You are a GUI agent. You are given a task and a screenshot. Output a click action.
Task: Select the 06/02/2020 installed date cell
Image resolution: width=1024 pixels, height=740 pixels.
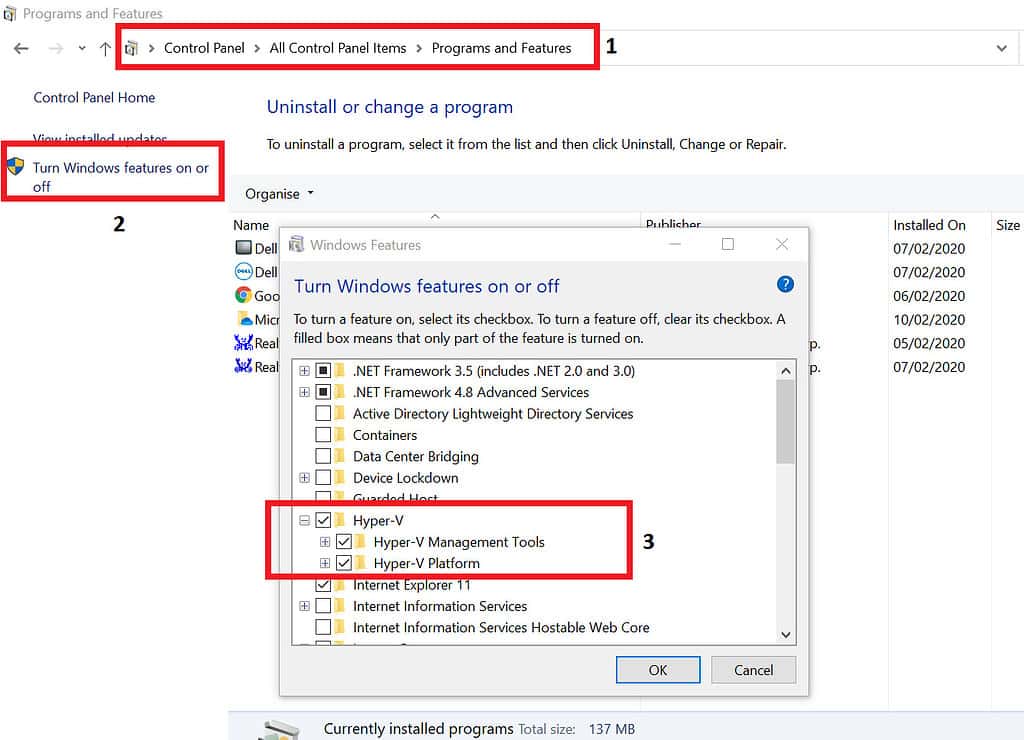[929, 296]
